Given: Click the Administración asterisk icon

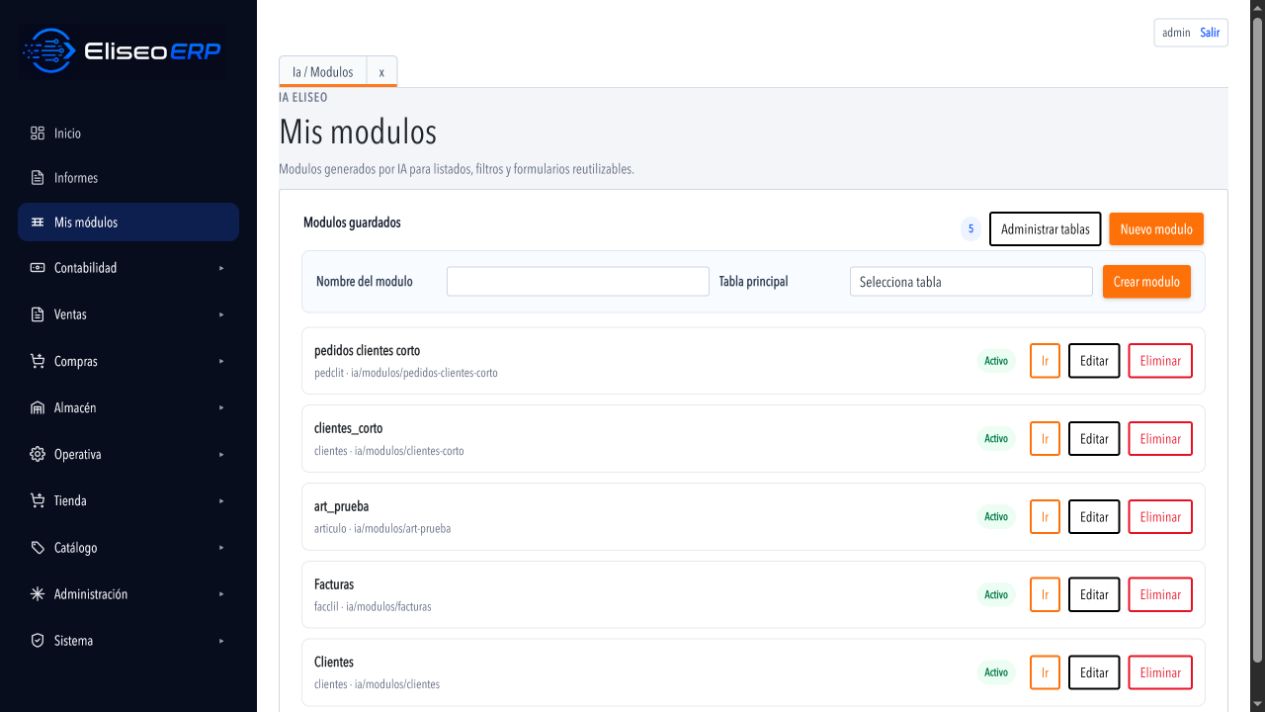Looking at the screenshot, I should (x=38, y=594).
